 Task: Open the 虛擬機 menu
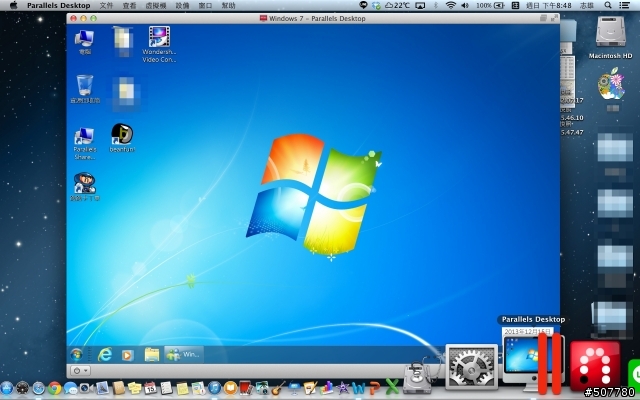156,5
